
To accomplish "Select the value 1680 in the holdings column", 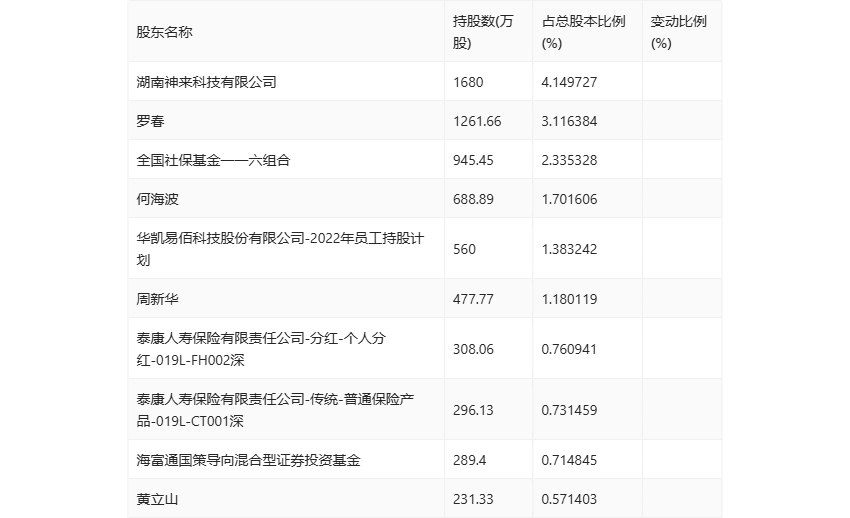I will coord(468,82).
